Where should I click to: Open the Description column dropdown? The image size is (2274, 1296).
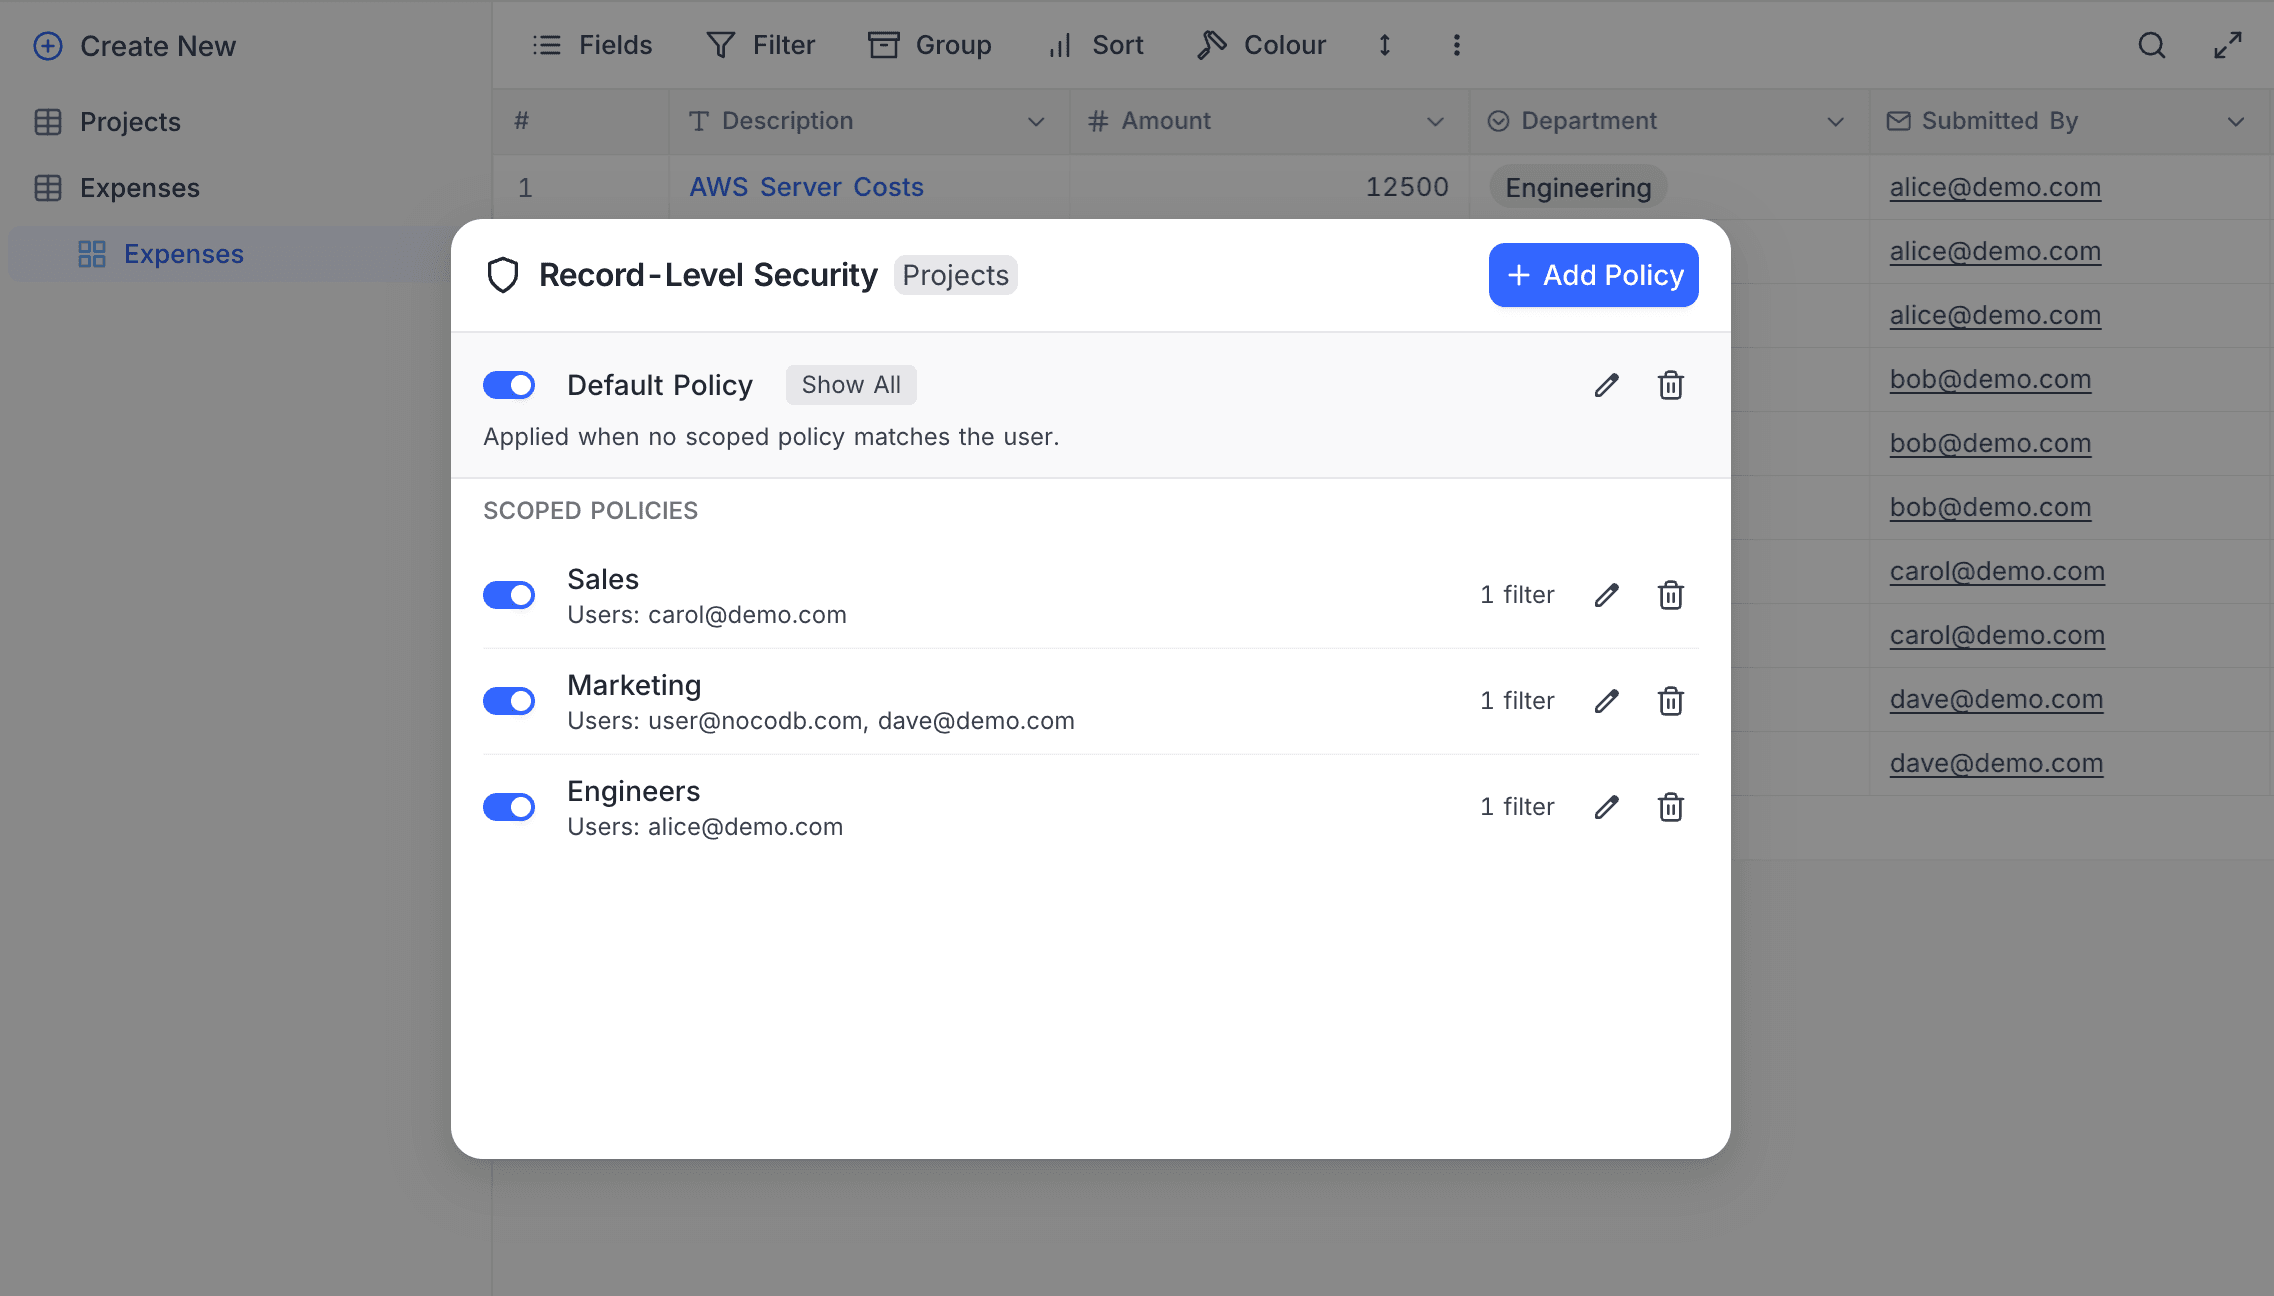[1035, 121]
